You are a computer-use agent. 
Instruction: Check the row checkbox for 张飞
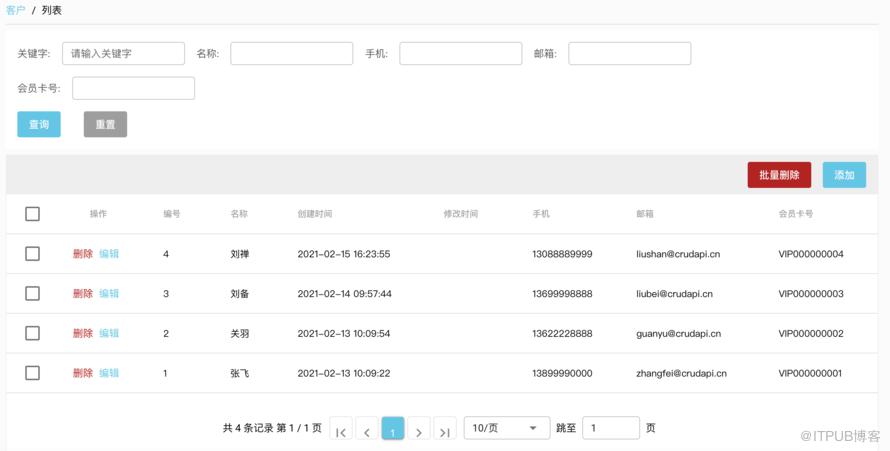tap(32, 373)
